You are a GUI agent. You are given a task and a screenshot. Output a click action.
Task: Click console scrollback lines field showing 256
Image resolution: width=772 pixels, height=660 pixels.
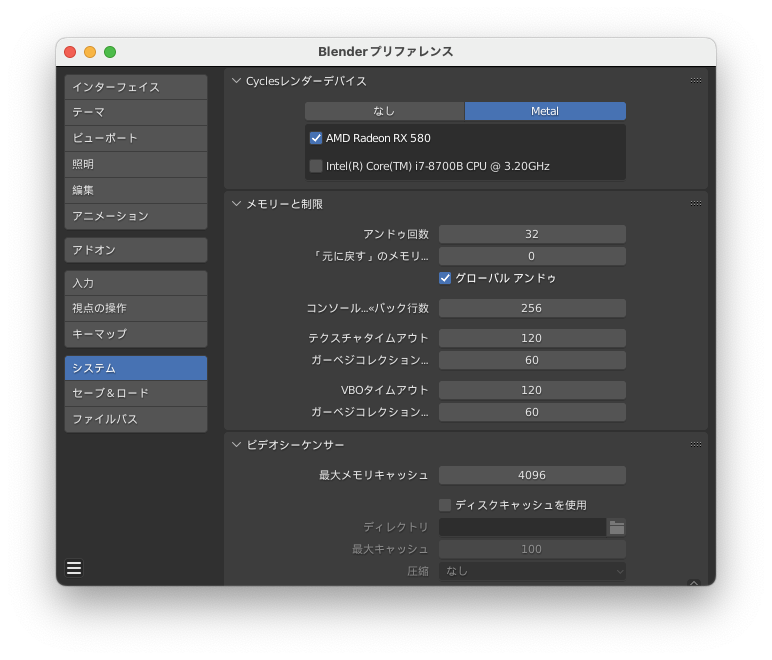(x=532, y=308)
